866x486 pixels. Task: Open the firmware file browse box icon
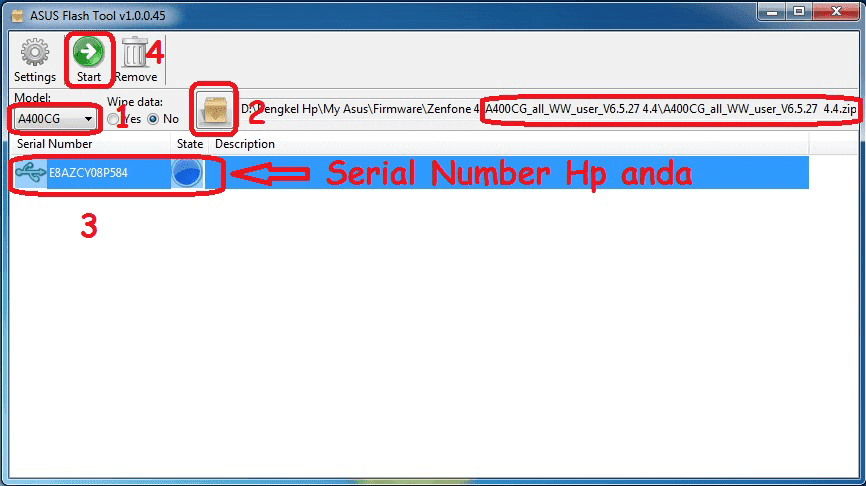point(214,109)
